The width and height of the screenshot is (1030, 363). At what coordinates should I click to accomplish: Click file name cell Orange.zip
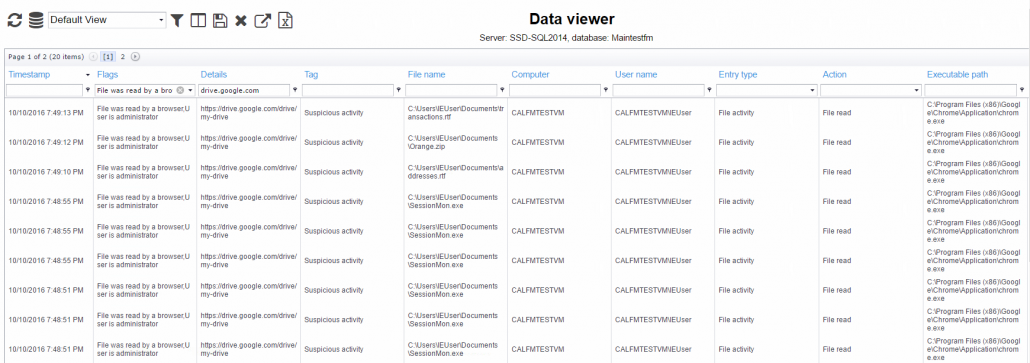tap(453, 142)
